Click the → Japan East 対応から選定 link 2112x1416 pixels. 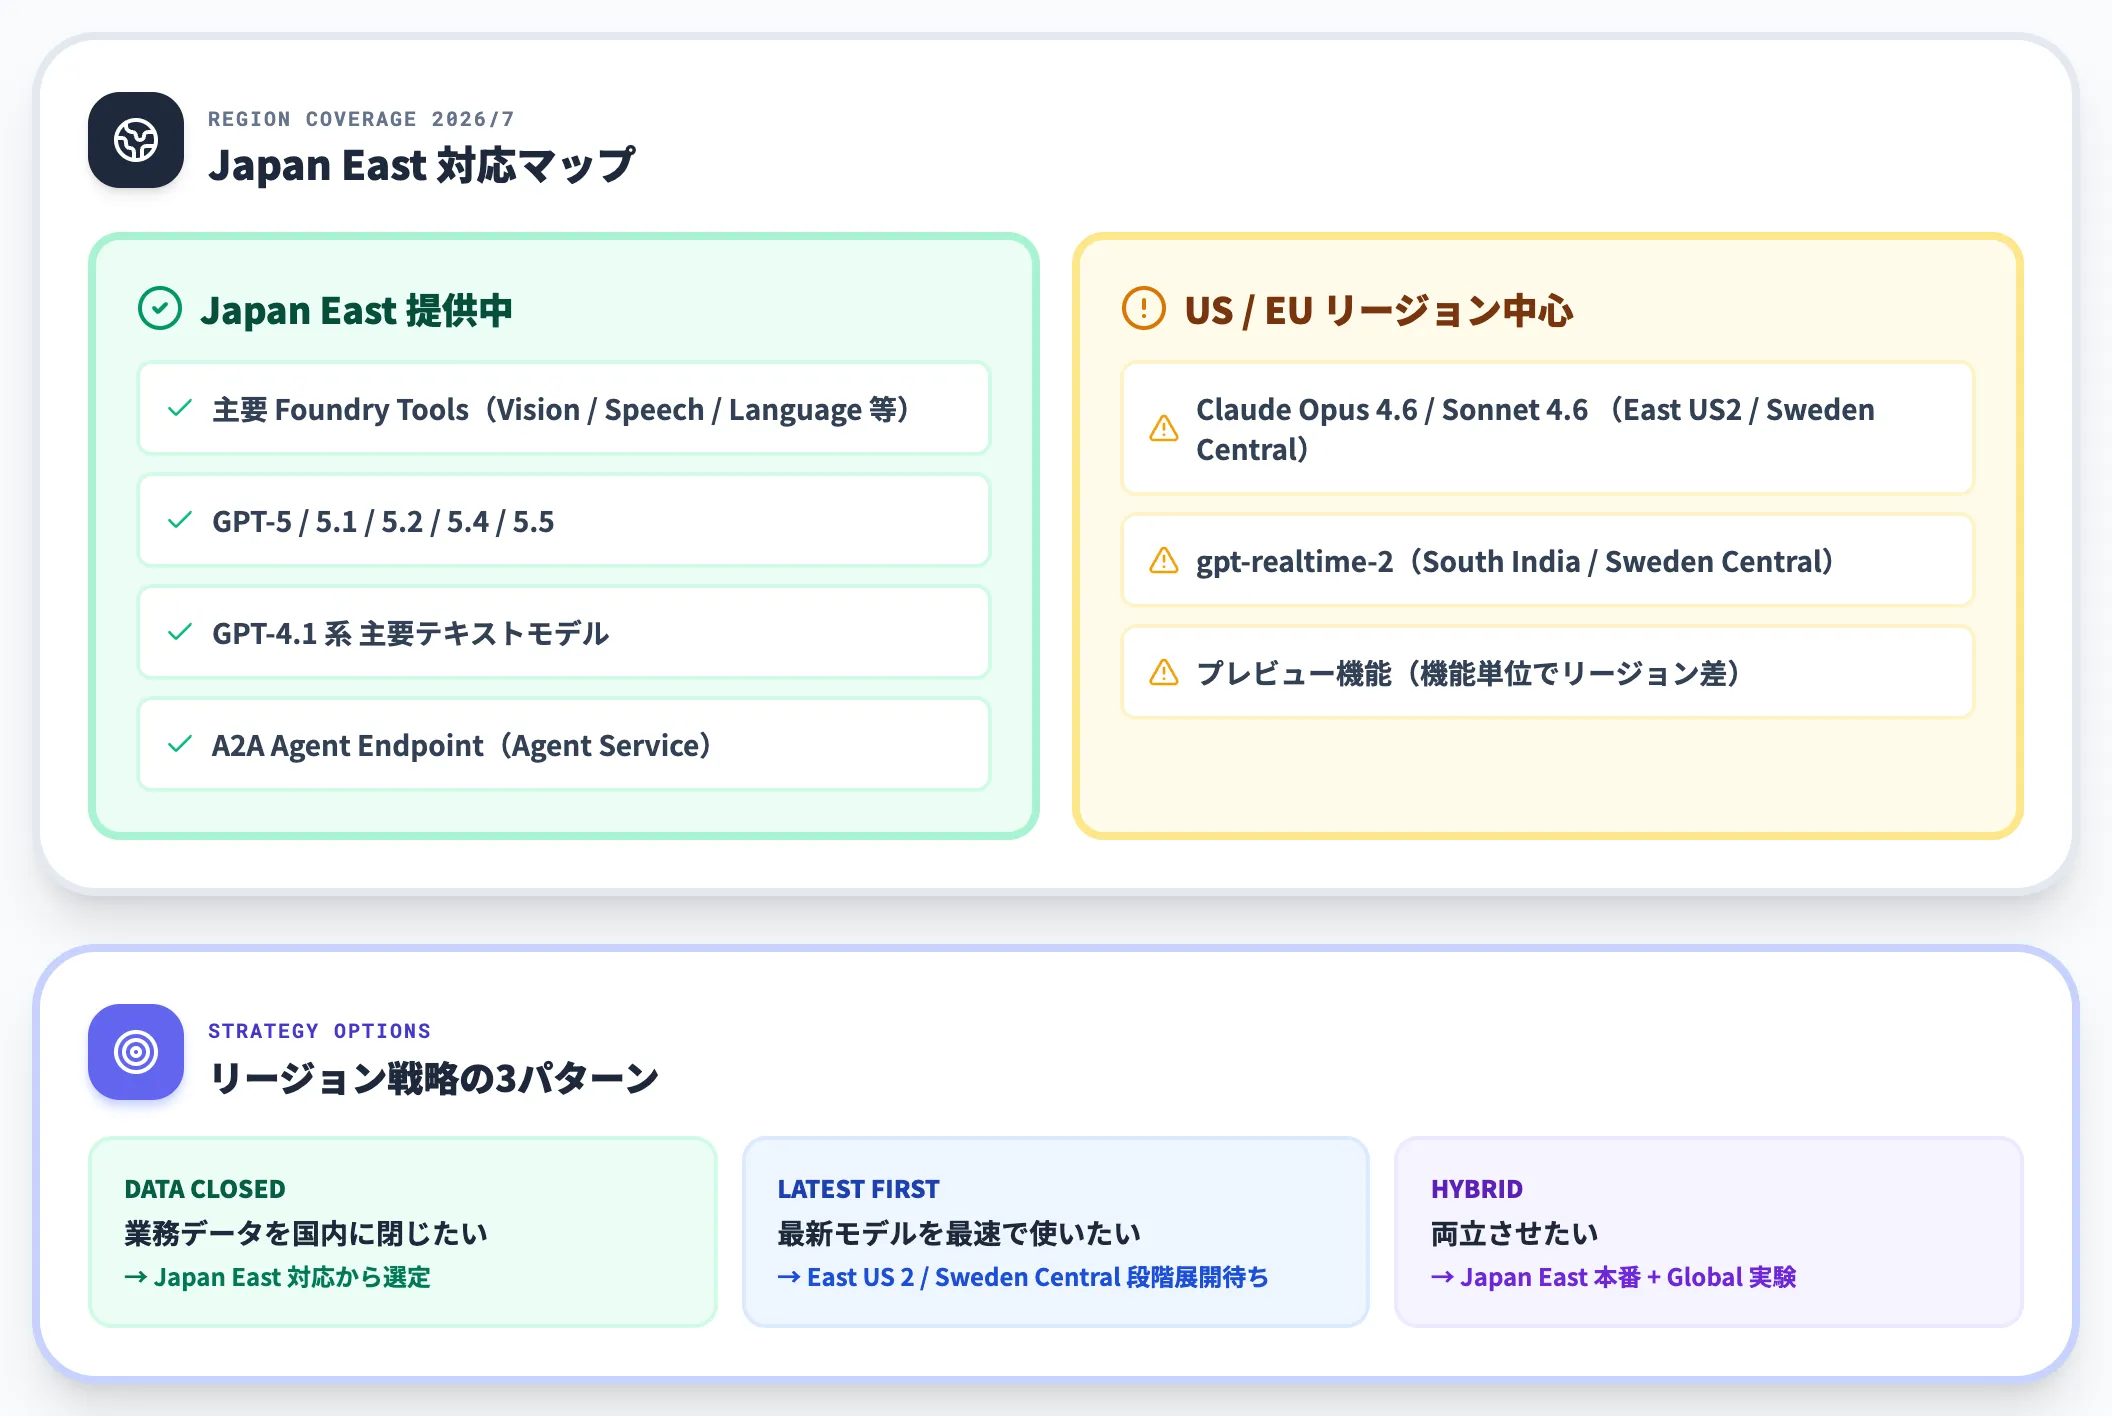pos(277,1277)
